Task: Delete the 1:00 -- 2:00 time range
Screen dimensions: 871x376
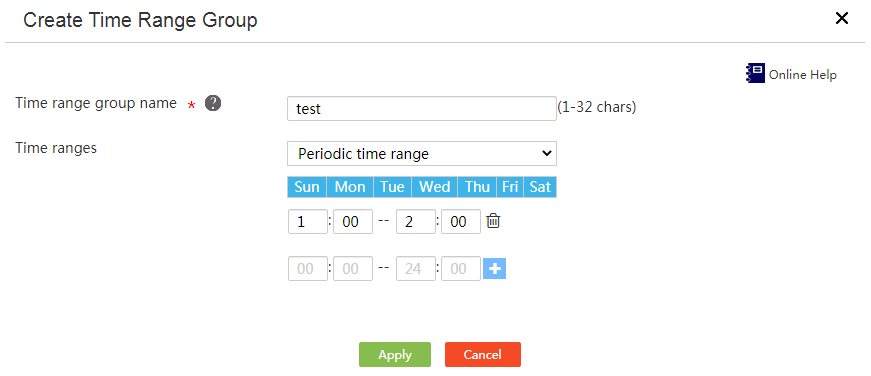Action: pos(493,221)
